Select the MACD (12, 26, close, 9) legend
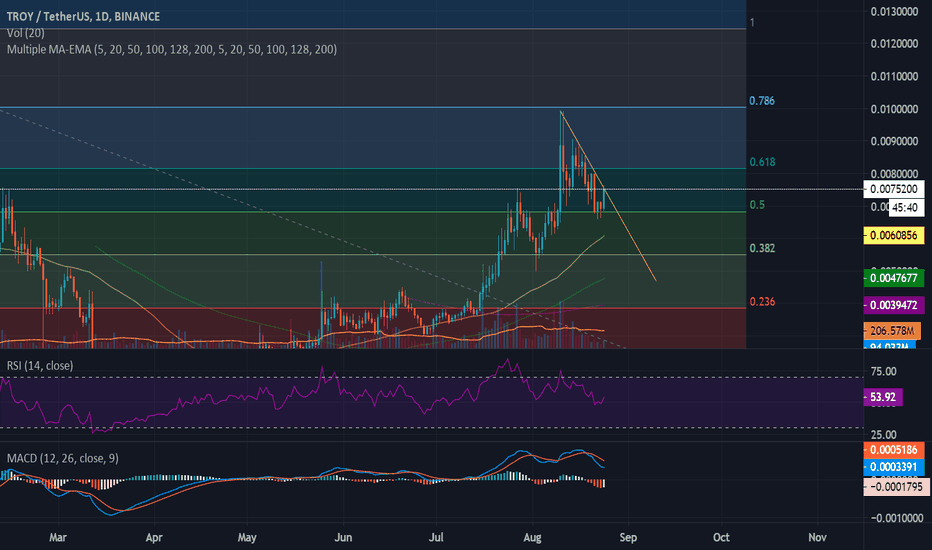This screenshot has width=932, height=550. point(62,458)
